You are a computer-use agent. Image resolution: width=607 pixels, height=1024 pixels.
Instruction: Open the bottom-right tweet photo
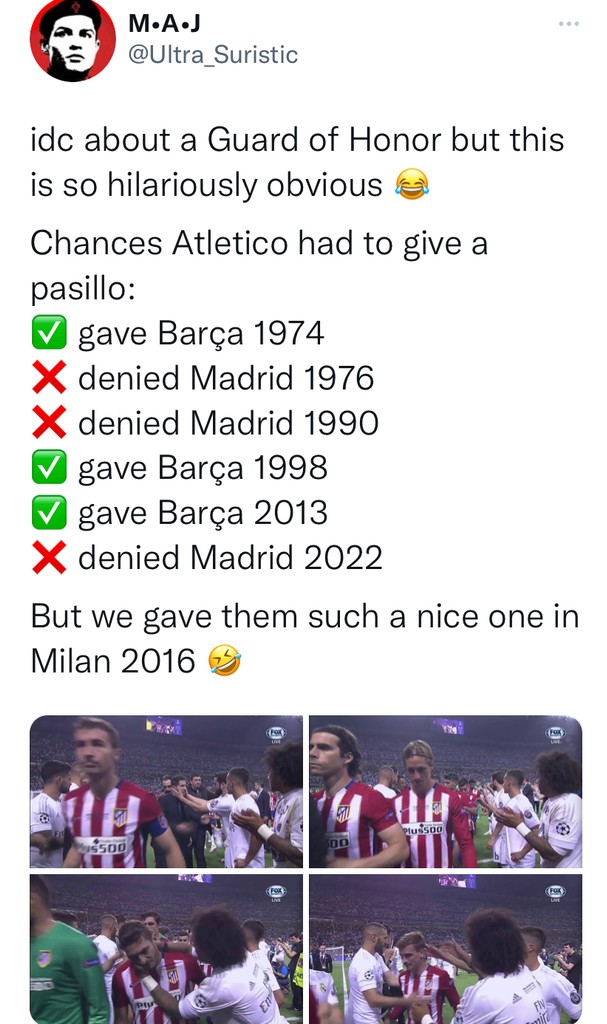(445, 948)
